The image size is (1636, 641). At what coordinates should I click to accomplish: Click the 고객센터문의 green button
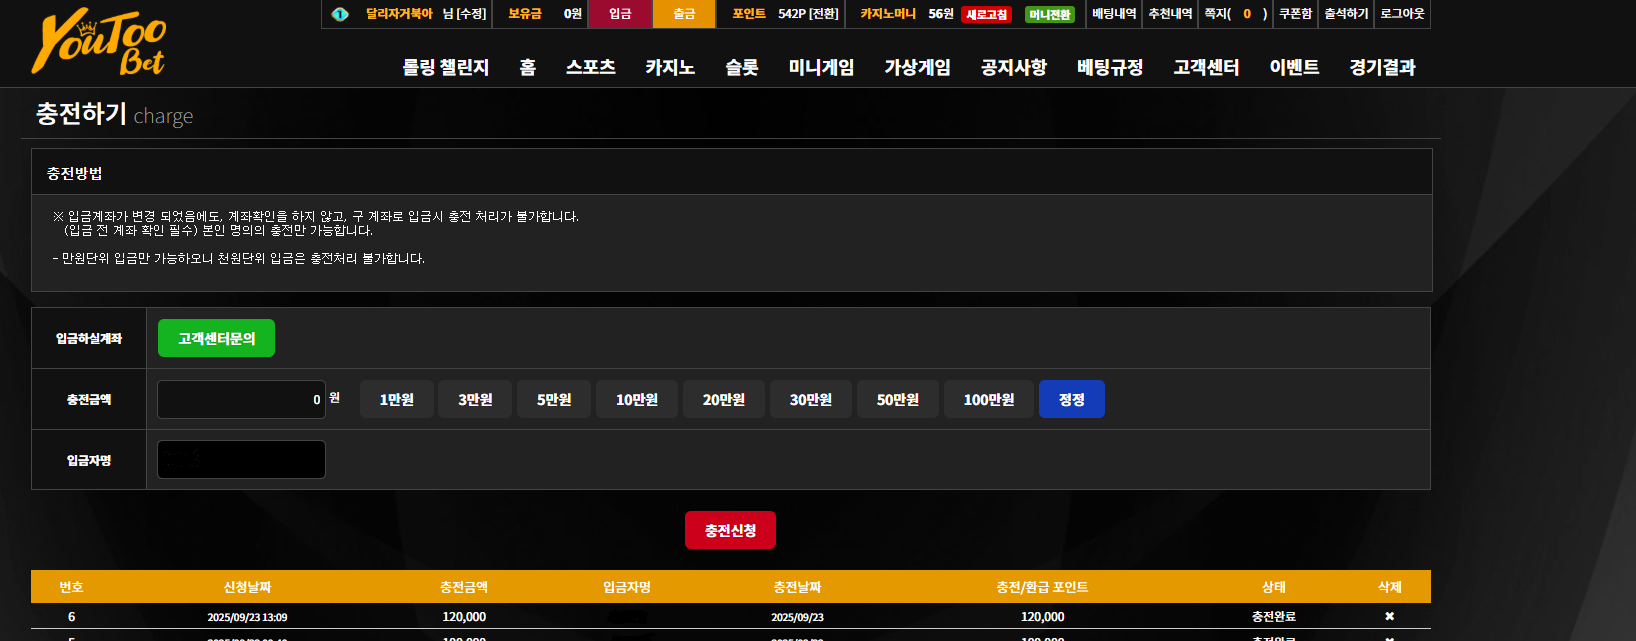click(x=216, y=338)
